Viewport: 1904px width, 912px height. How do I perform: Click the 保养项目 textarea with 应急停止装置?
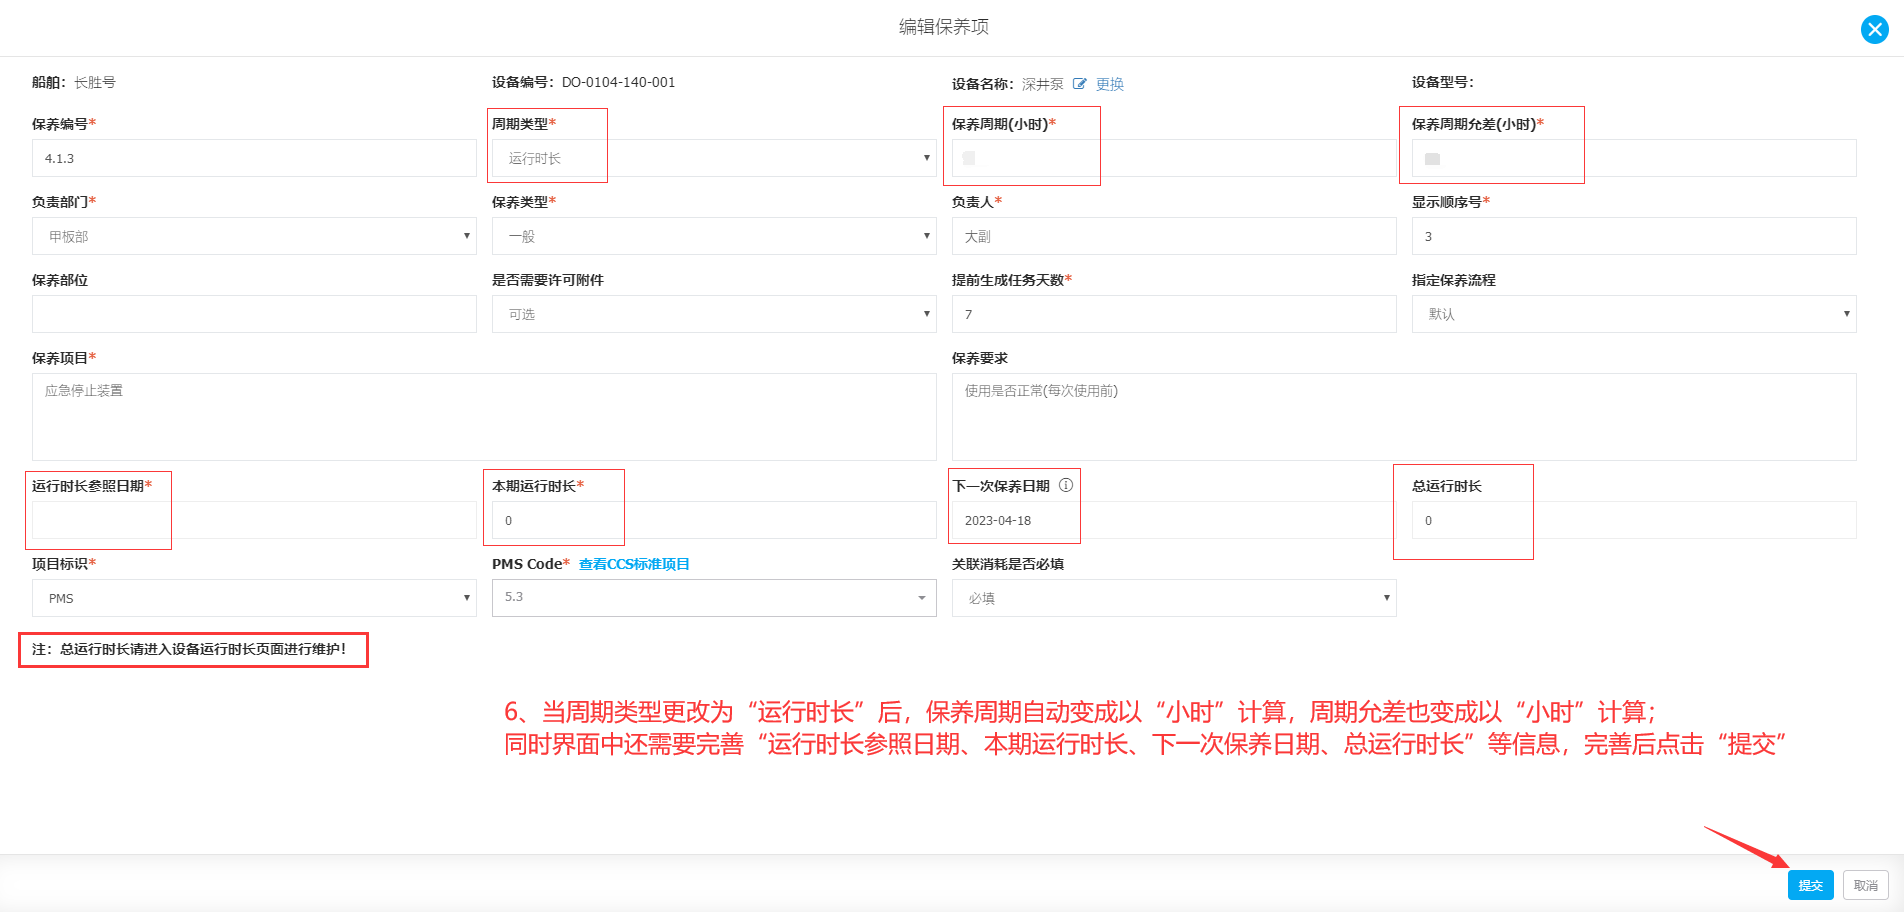[x=484, y=417]
